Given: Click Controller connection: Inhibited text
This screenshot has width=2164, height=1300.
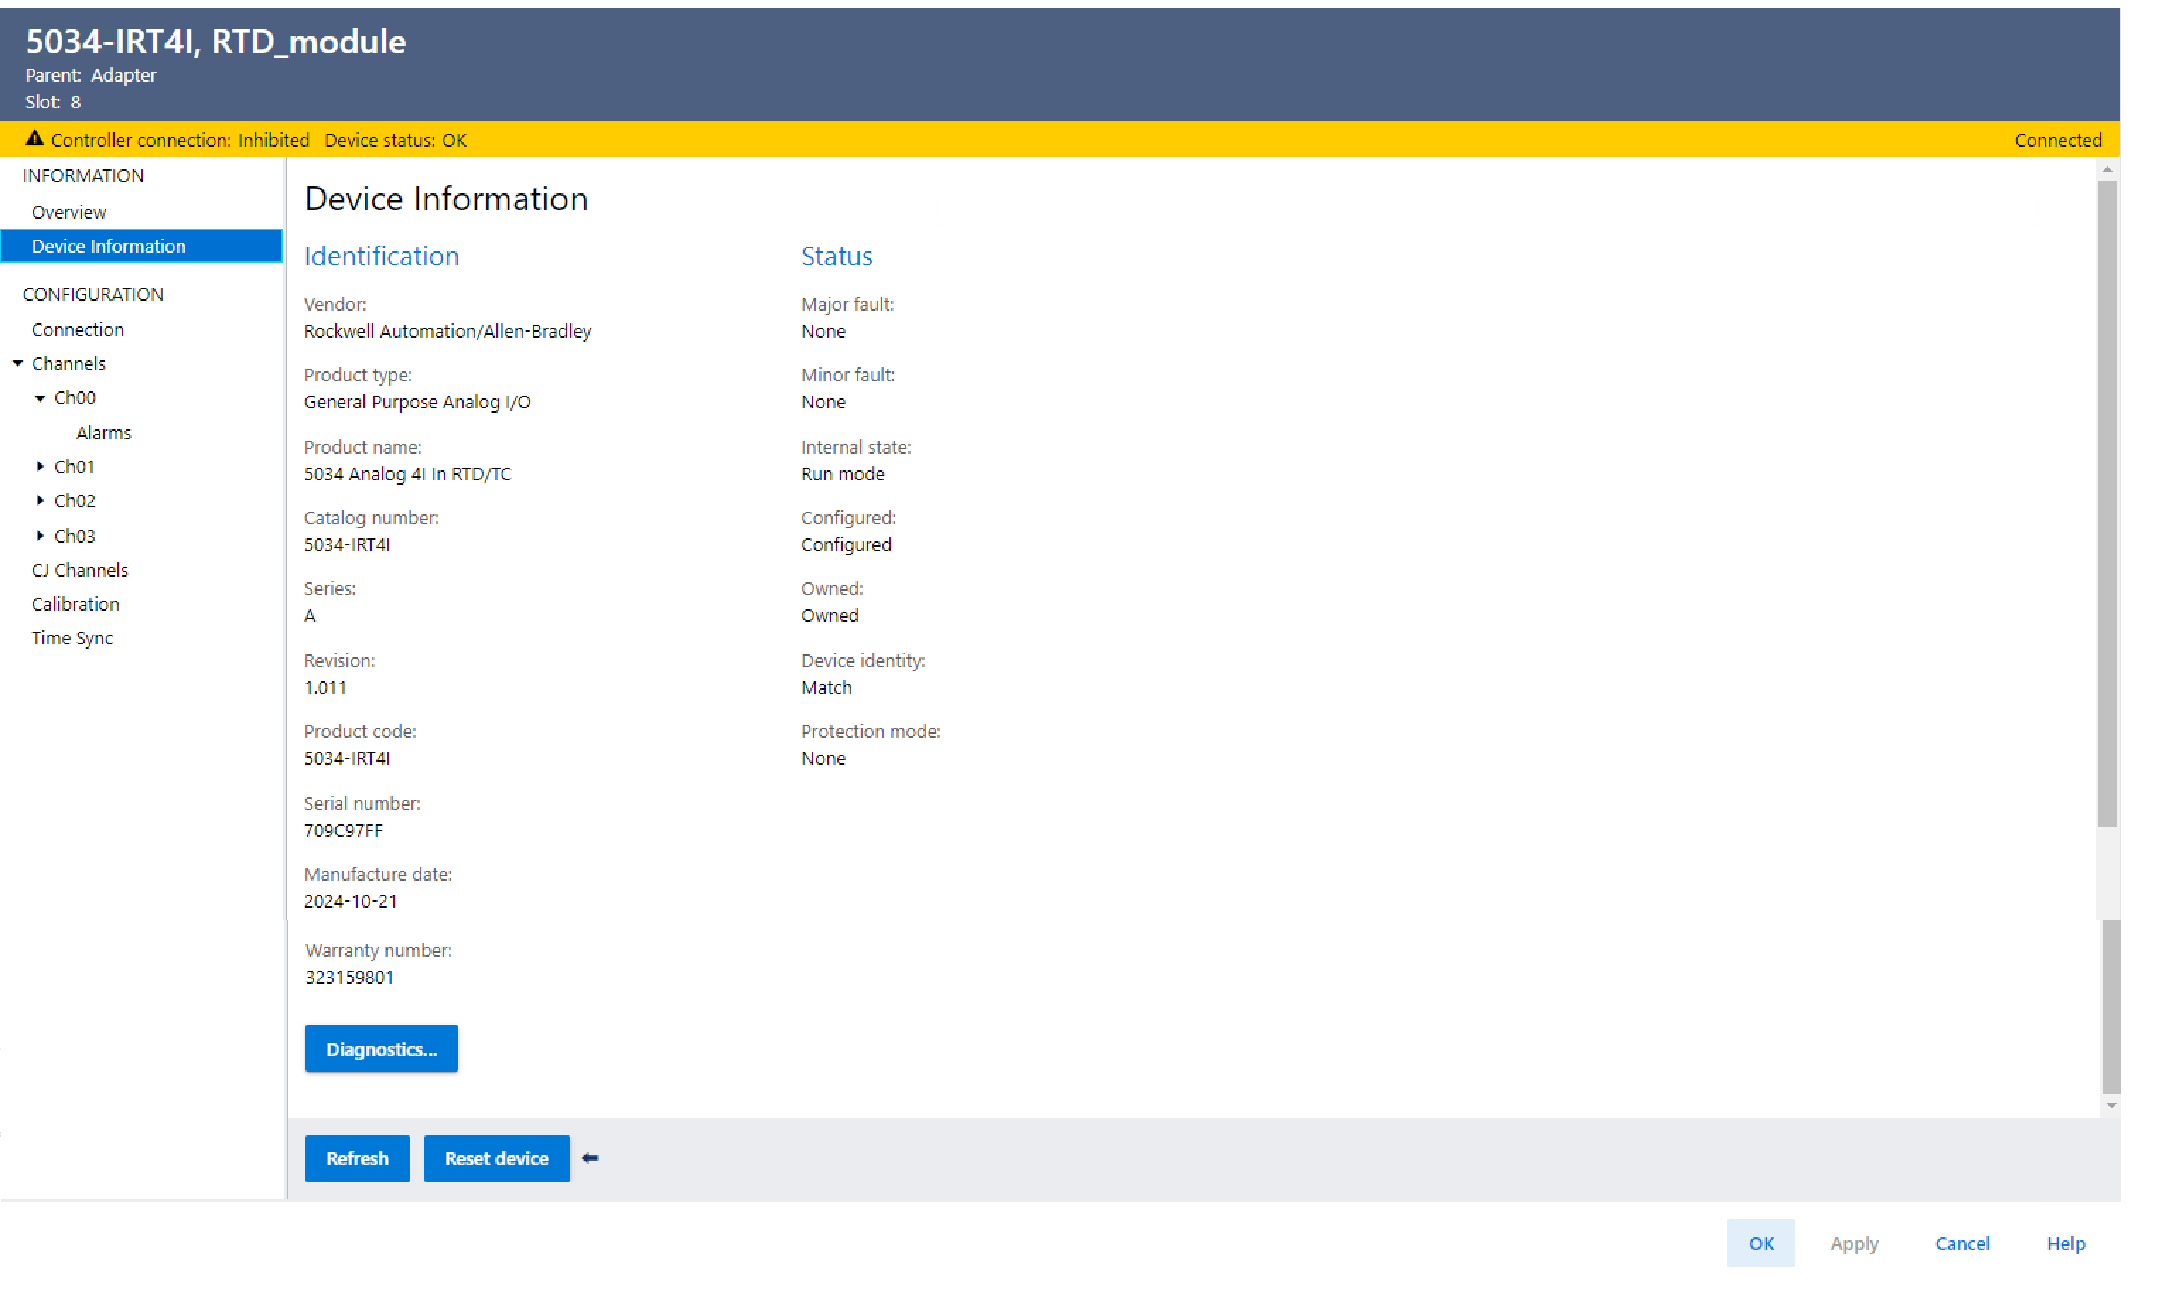Looking at the screenshot, I should (180, 140).
